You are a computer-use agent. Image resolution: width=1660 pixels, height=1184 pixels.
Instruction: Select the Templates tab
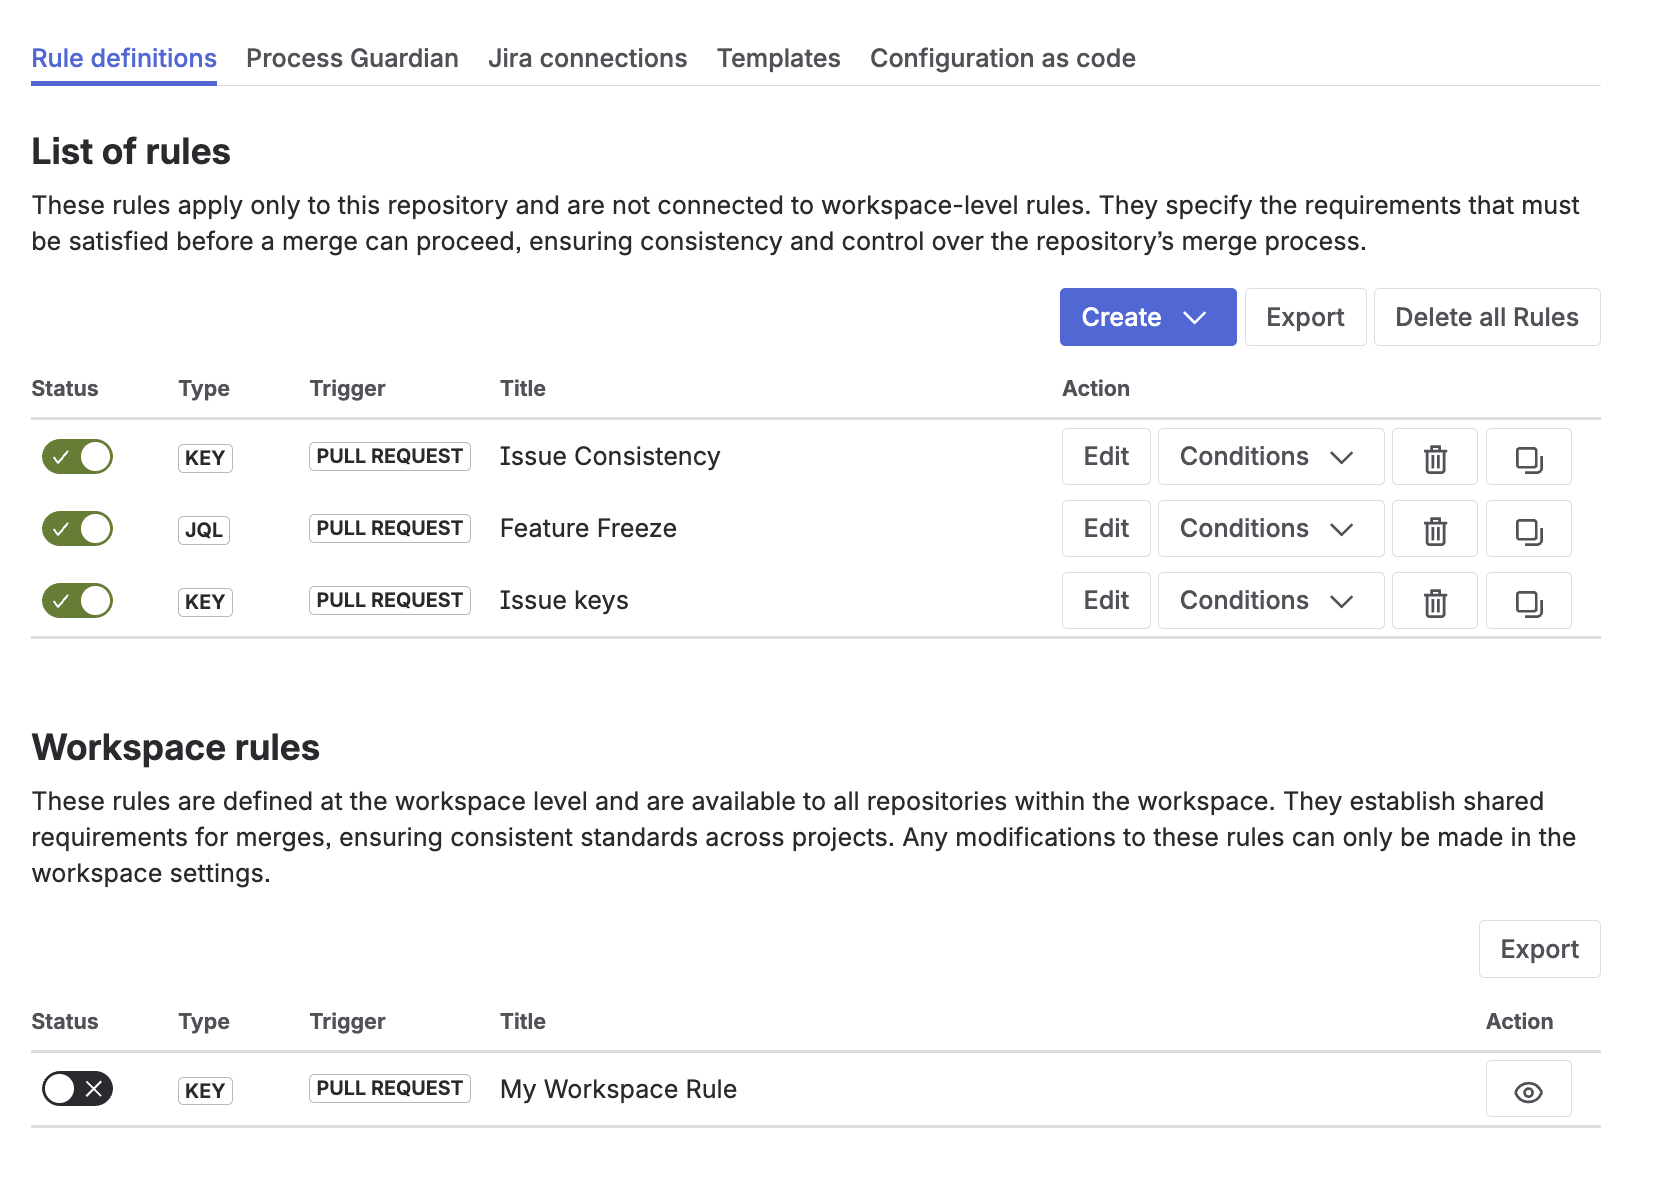pos(779,58)
